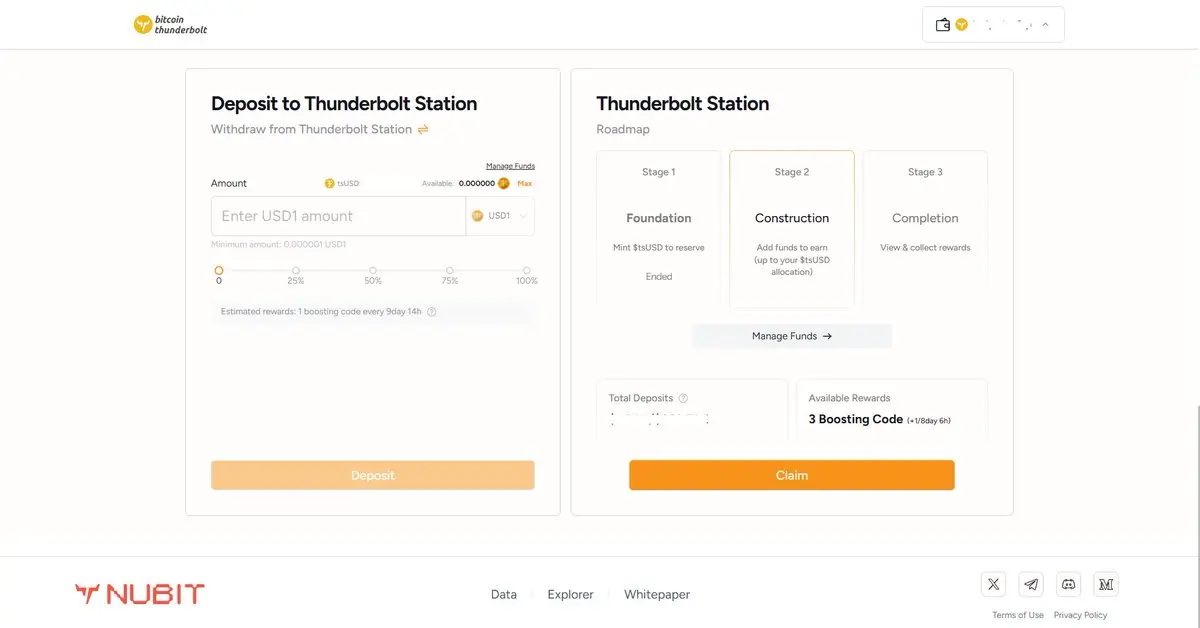Select the Stage 1 Foundation card

658,228
